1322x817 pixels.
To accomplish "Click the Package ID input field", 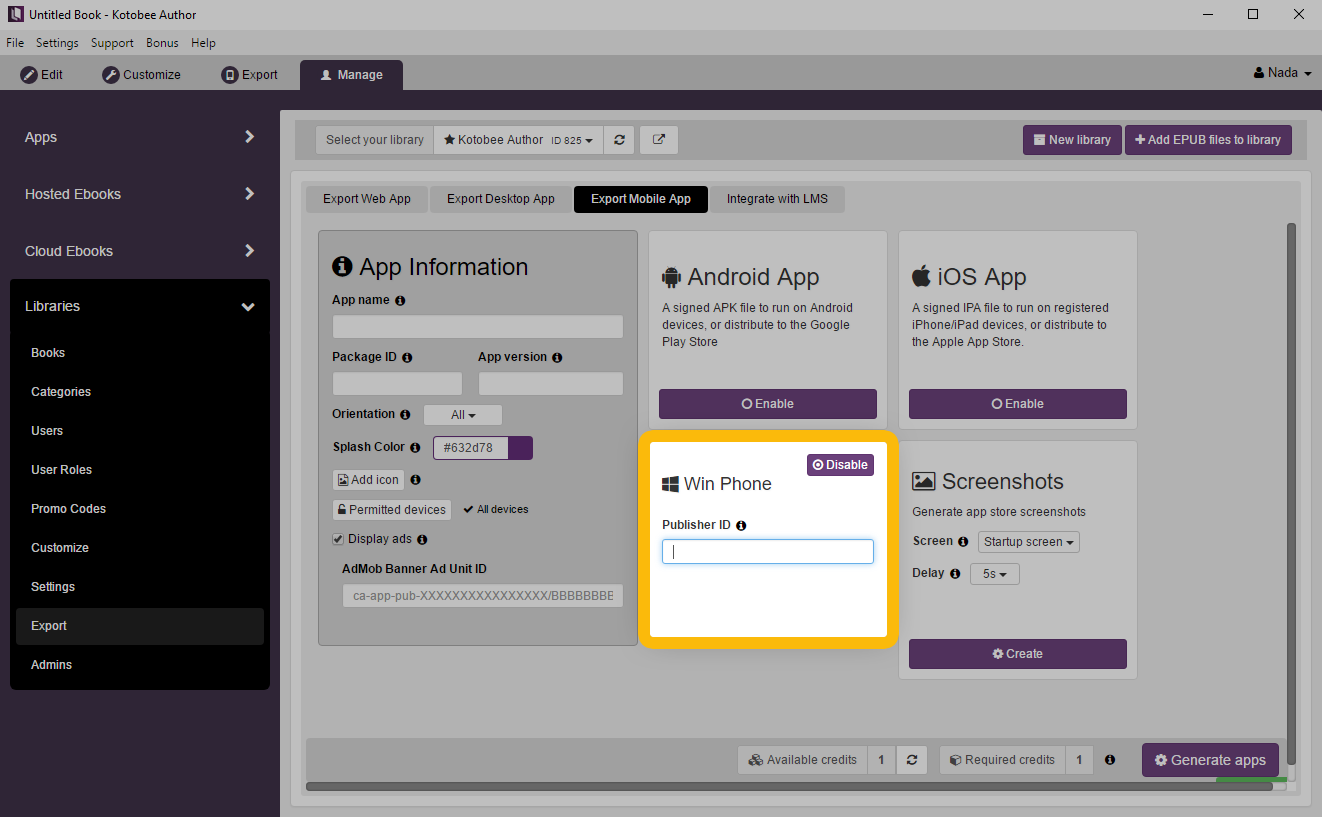I will tap(397, 384).
